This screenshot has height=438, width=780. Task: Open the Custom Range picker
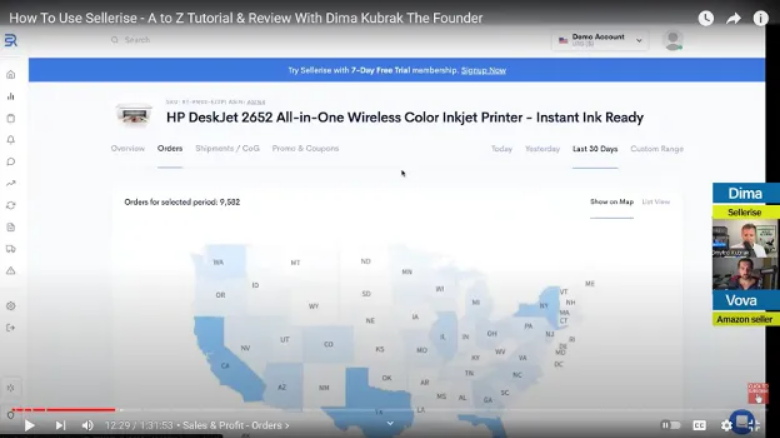[x=657, y=149]
